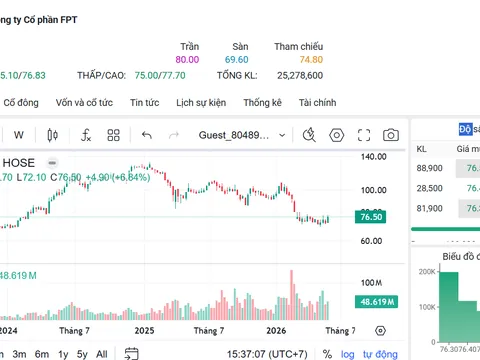This screenshot has width=480, height=360.
Task: Click the TỔNG KL value 25,278,600
Action: 300,75
